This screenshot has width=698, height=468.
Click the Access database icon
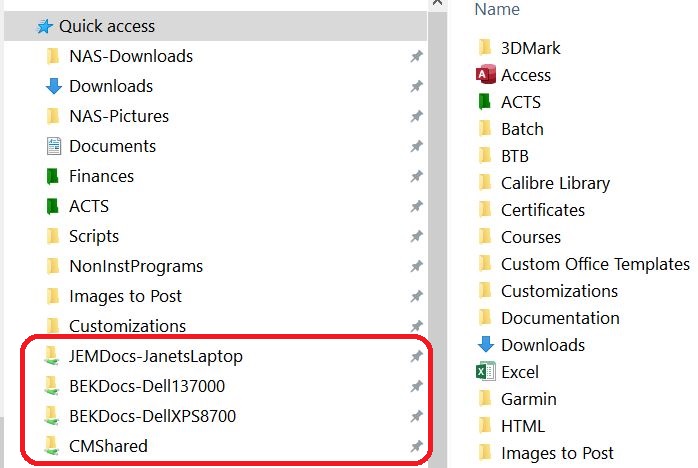coord(486,75)
